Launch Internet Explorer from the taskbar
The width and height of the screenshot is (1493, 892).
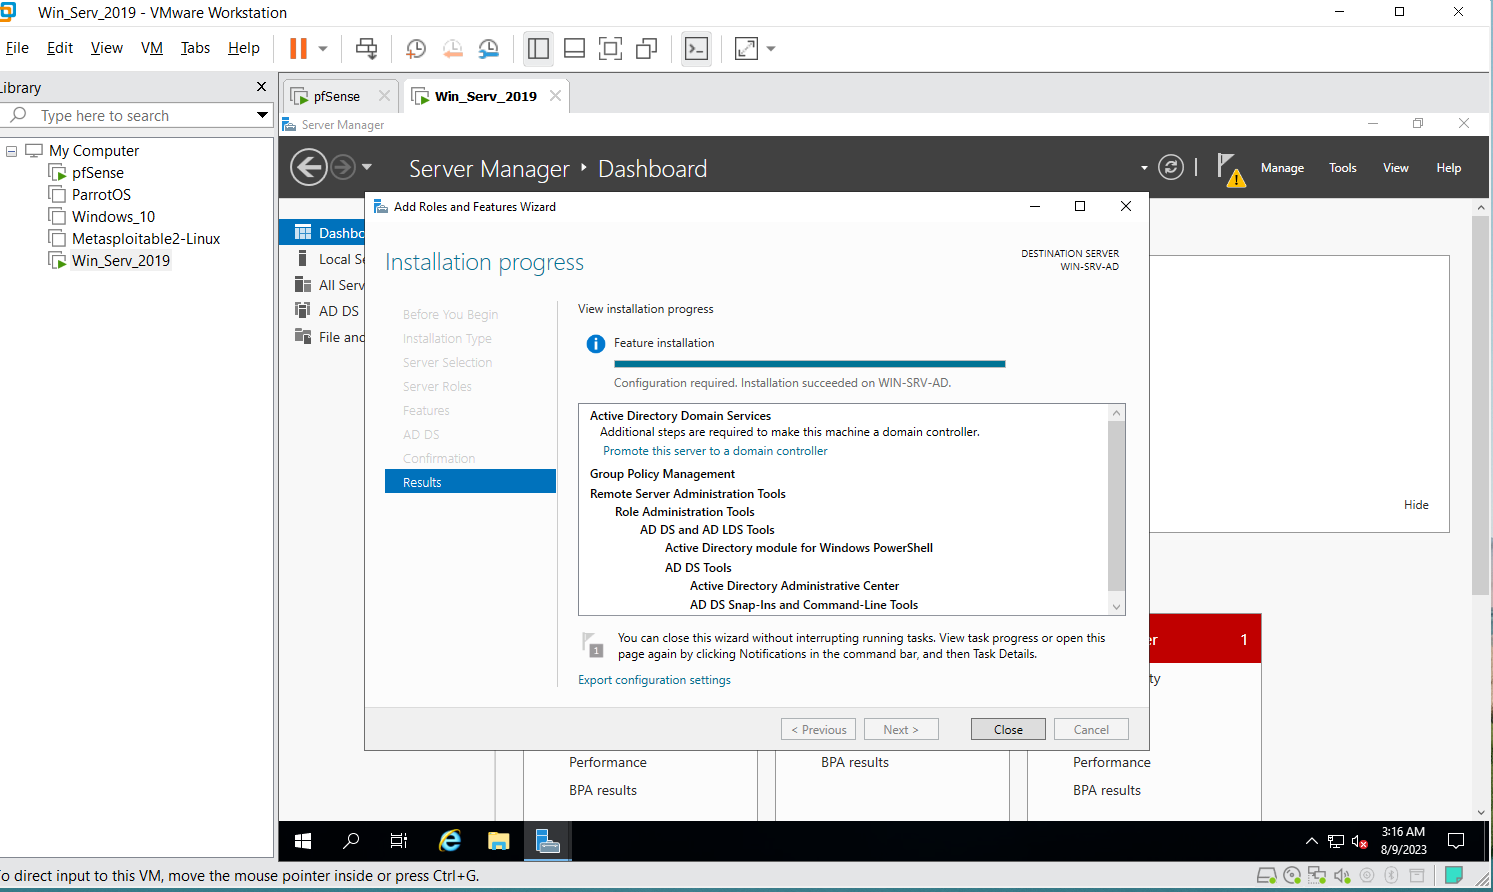point(450,841)
